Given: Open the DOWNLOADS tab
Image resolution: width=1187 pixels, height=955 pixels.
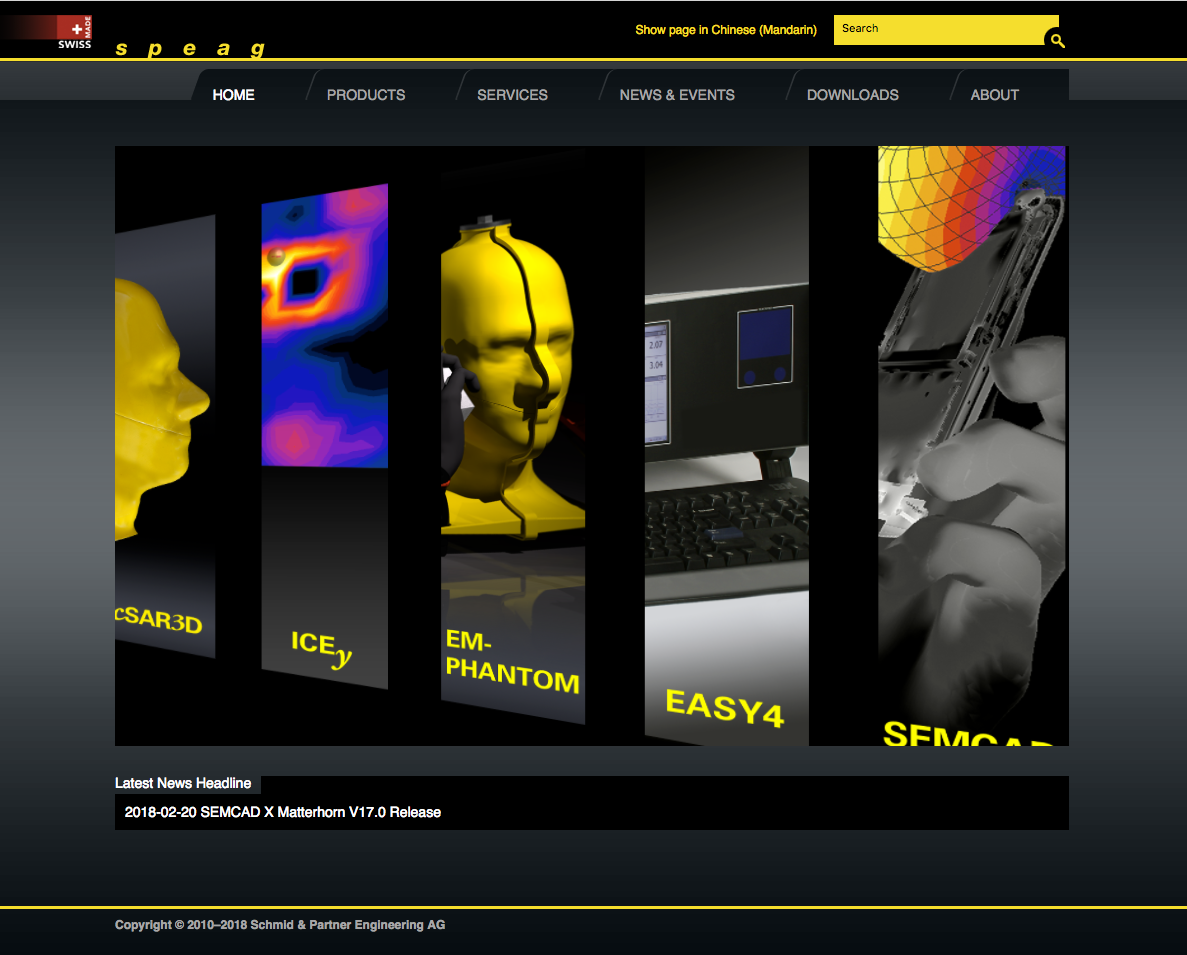Looking at the screenshot, I should point(852,95).
